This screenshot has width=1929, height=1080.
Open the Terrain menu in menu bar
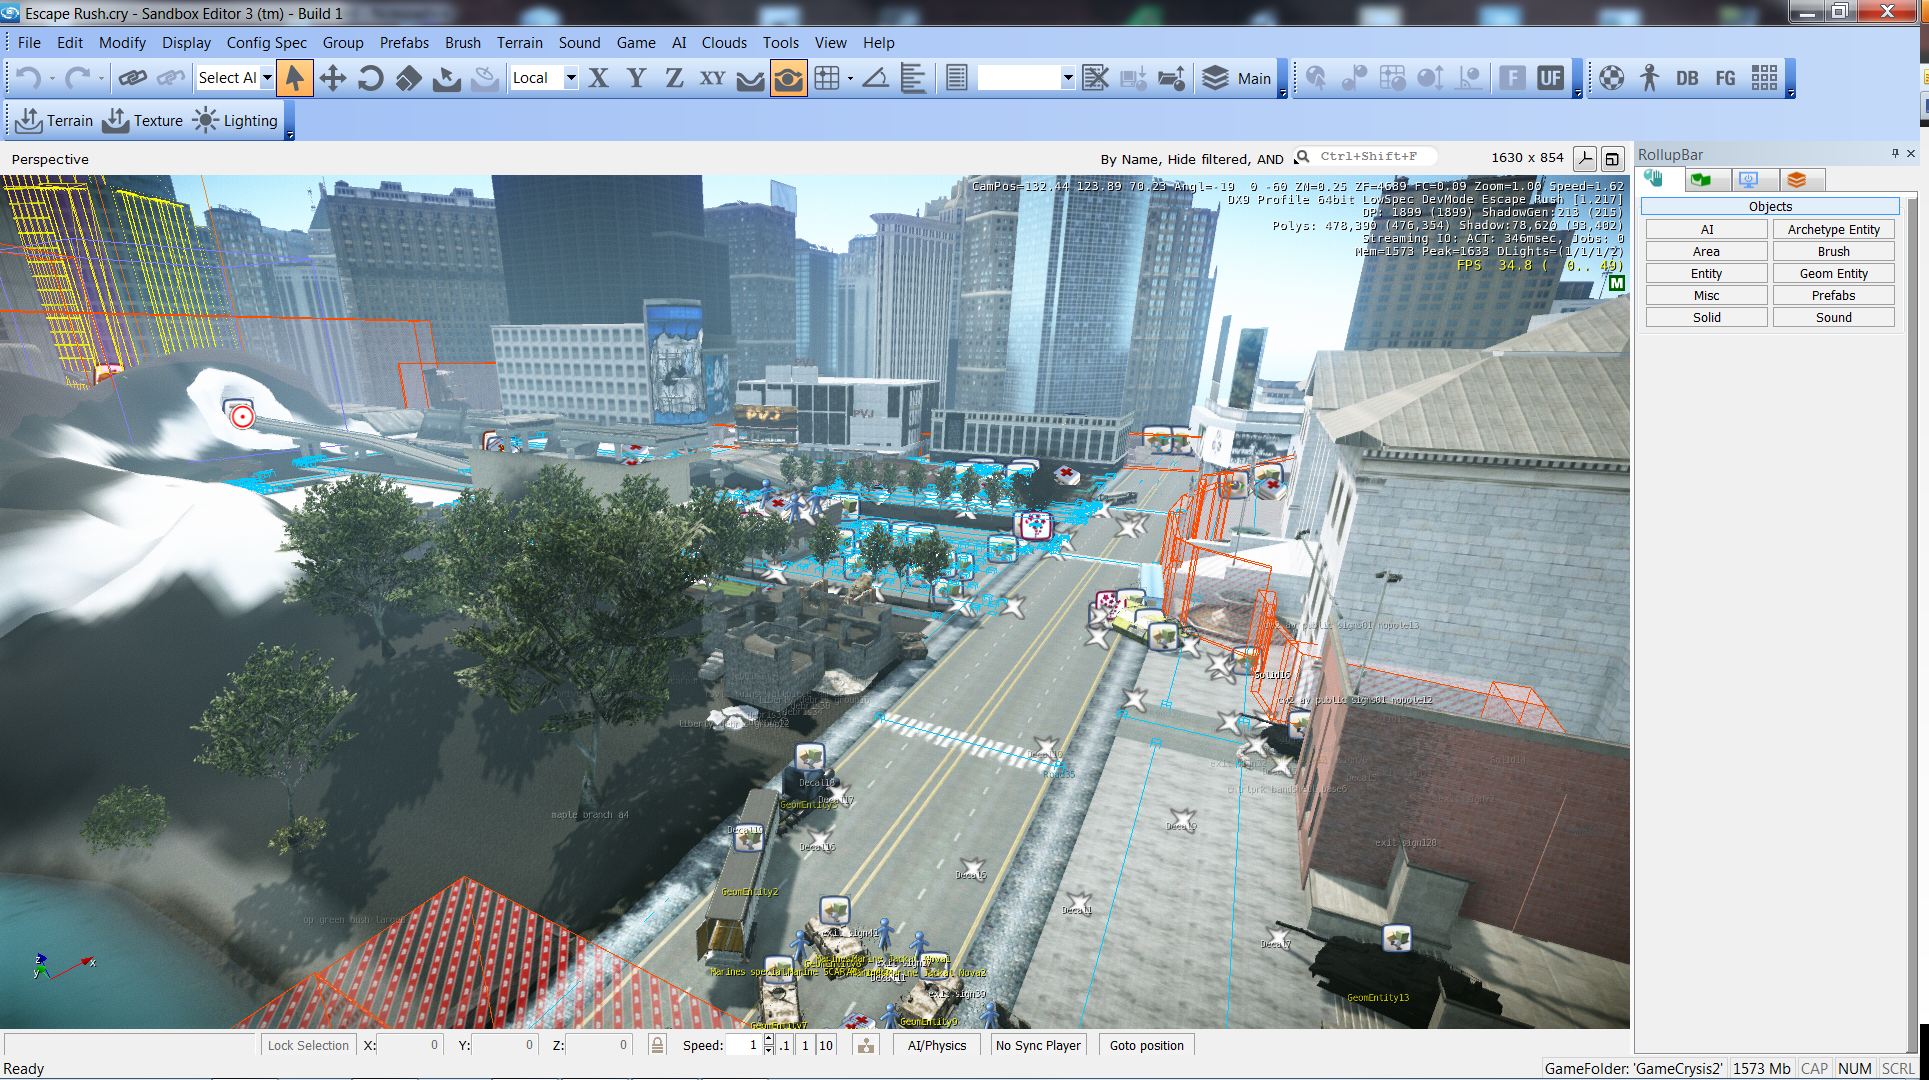520,43
